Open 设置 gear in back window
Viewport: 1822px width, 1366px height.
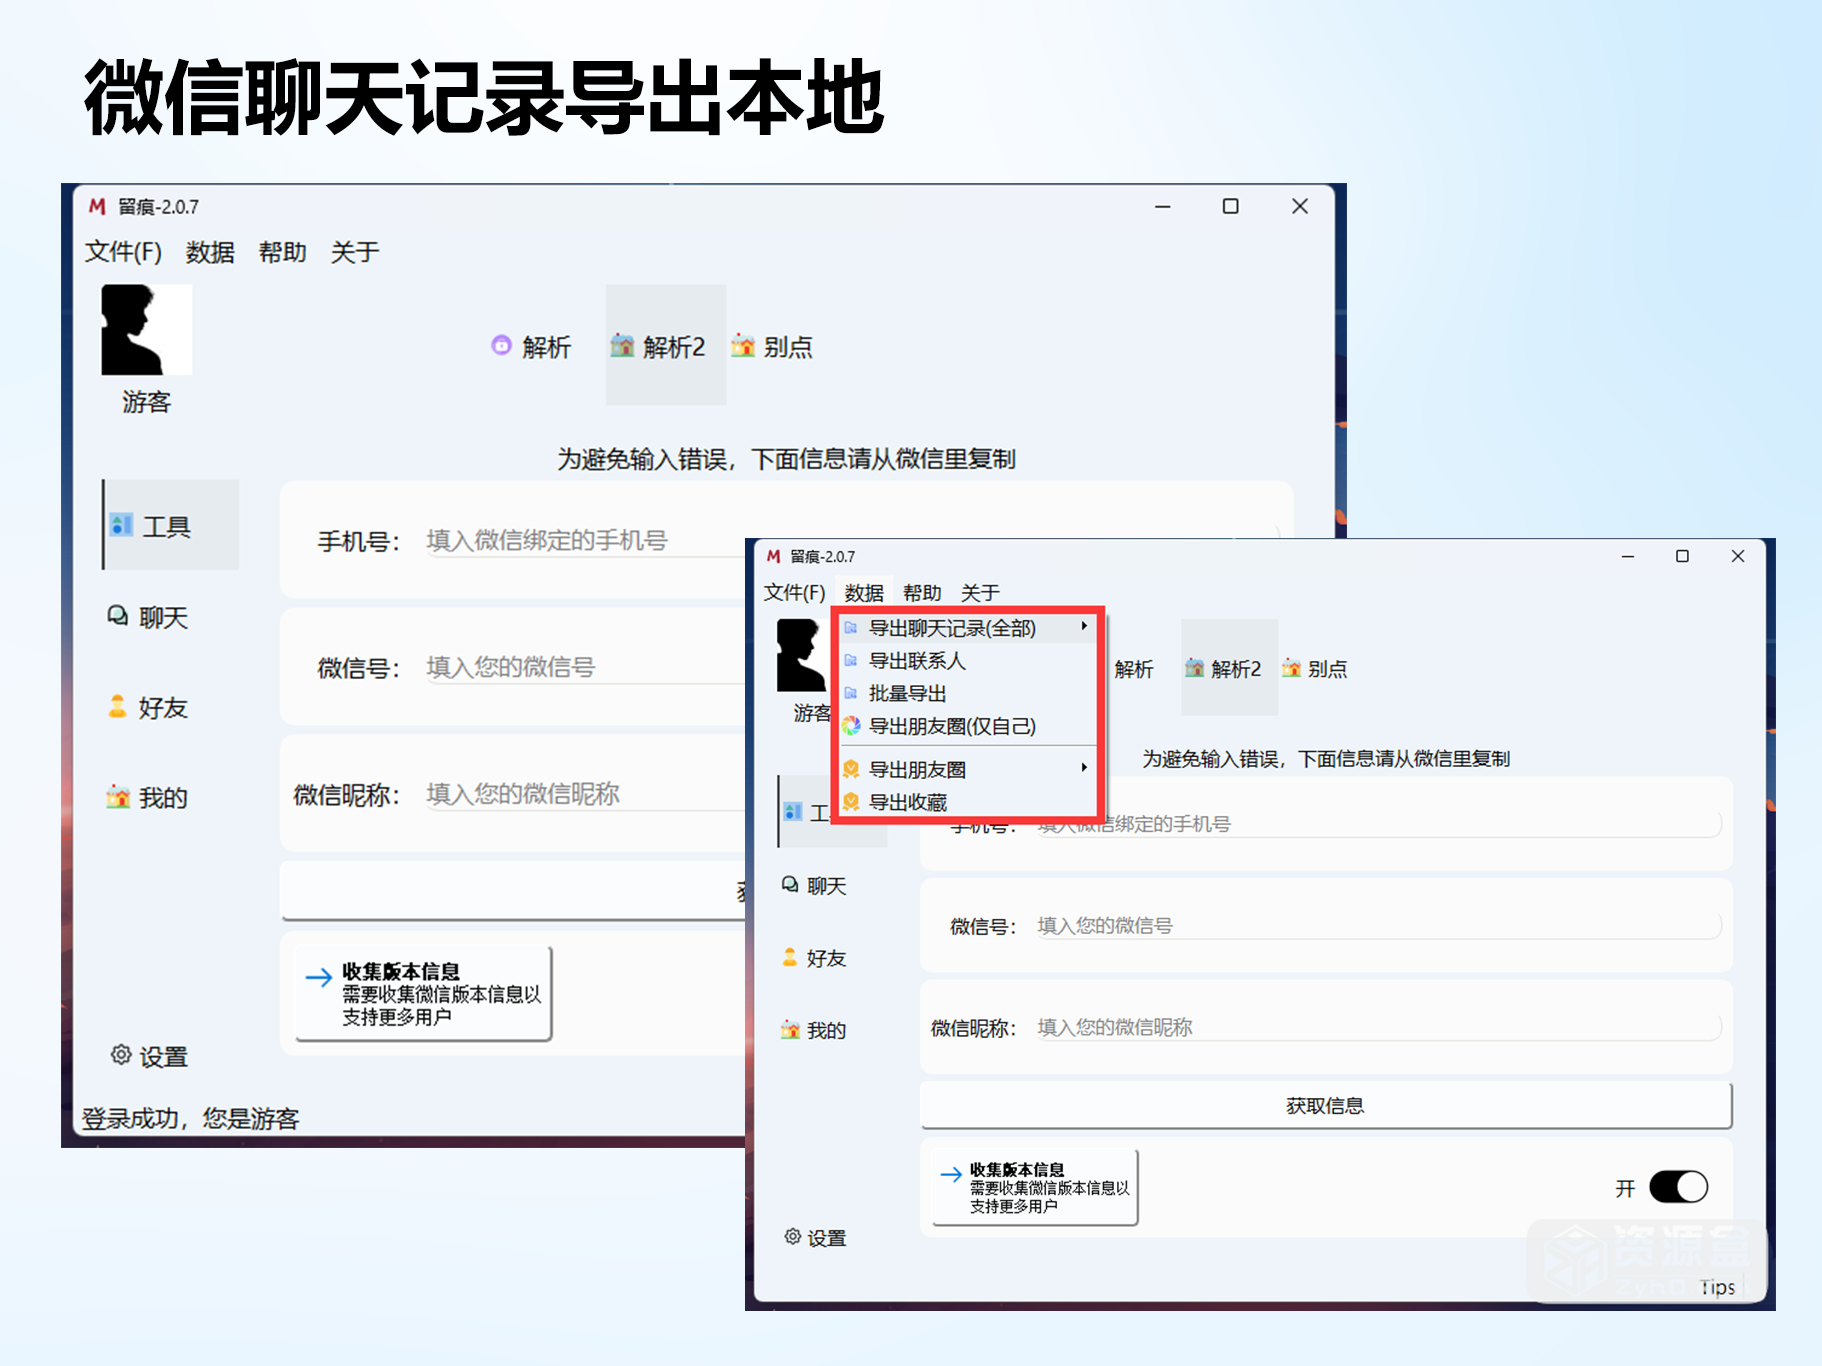149,1056
